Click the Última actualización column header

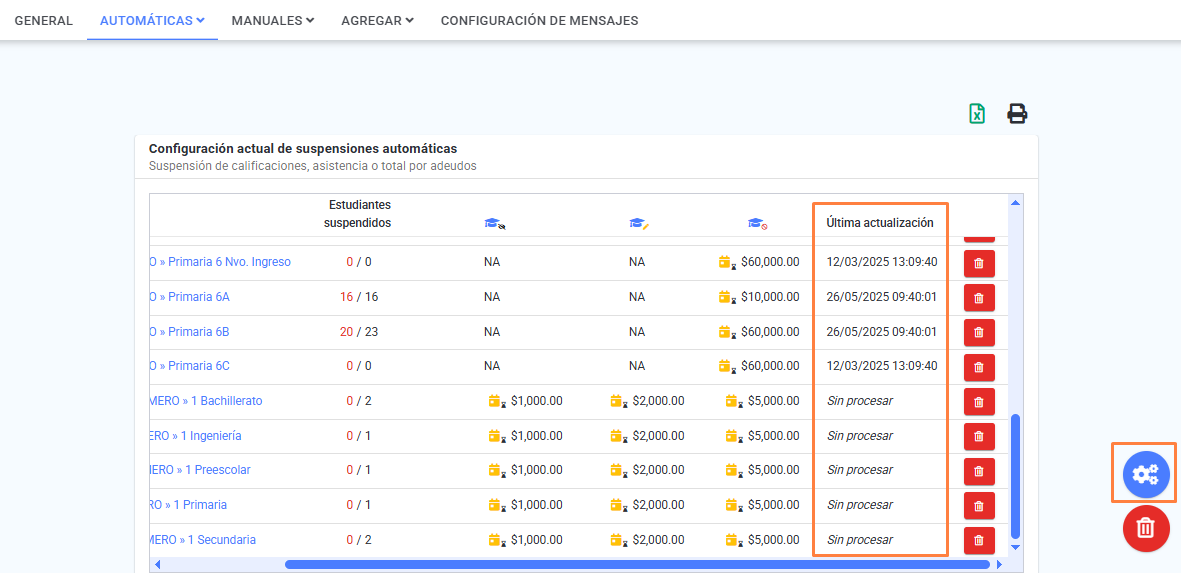pos(880,223)
